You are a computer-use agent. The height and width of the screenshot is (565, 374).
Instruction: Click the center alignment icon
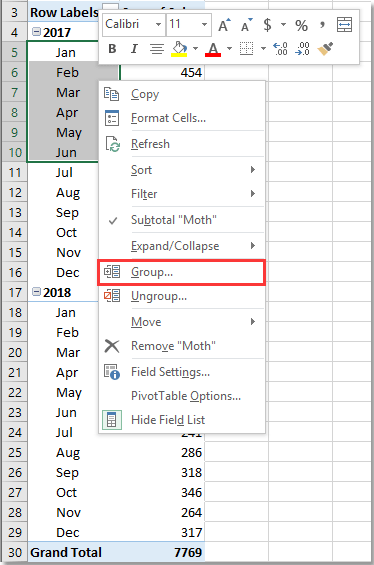[x=157, y=49]
